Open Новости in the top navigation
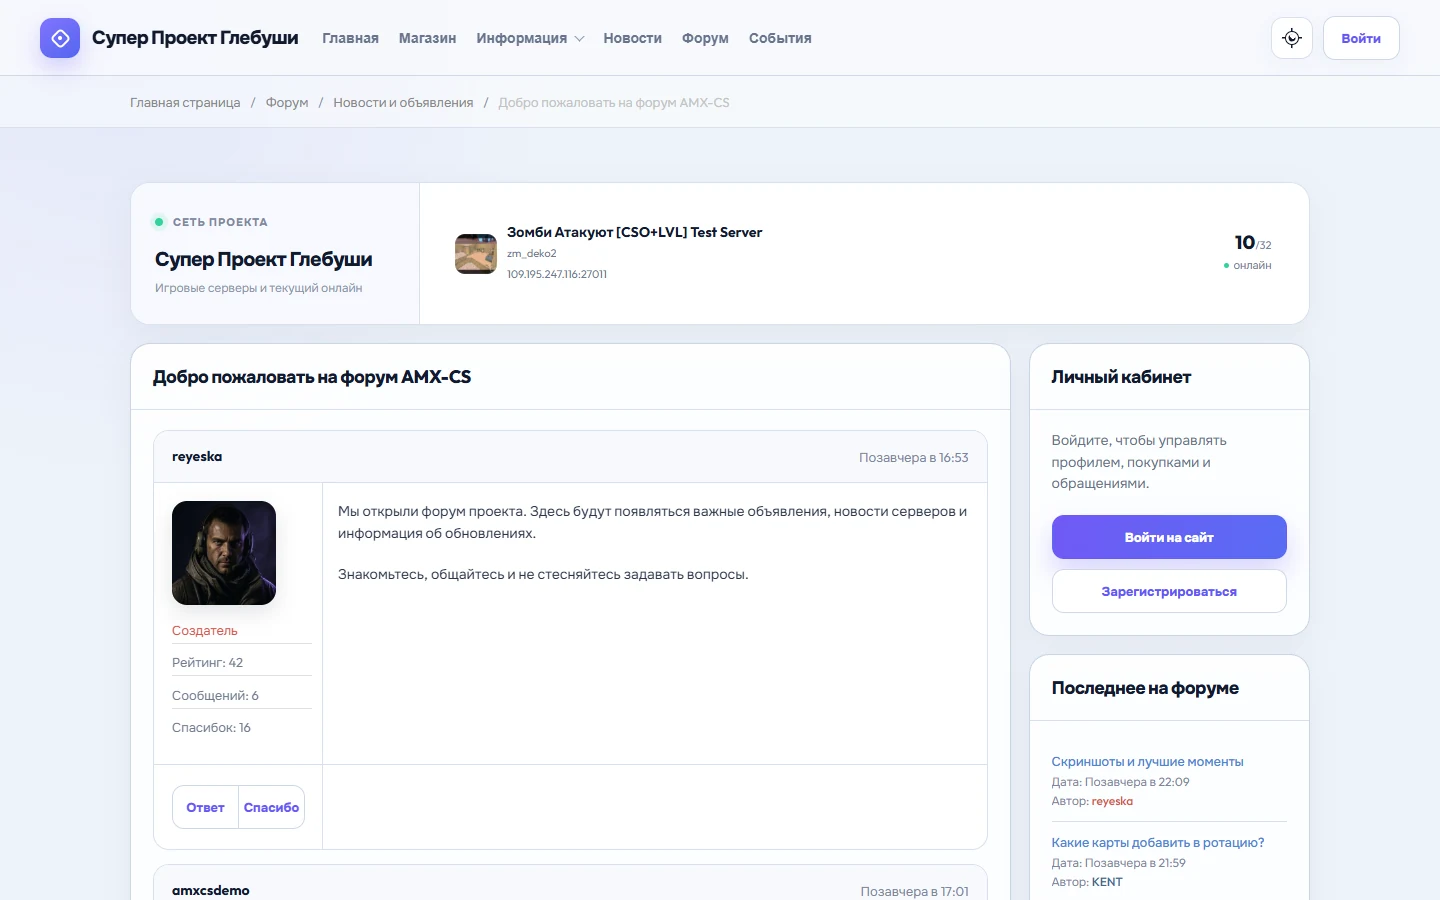This screenshot has width=1440, height=900. tap(632, 38)
